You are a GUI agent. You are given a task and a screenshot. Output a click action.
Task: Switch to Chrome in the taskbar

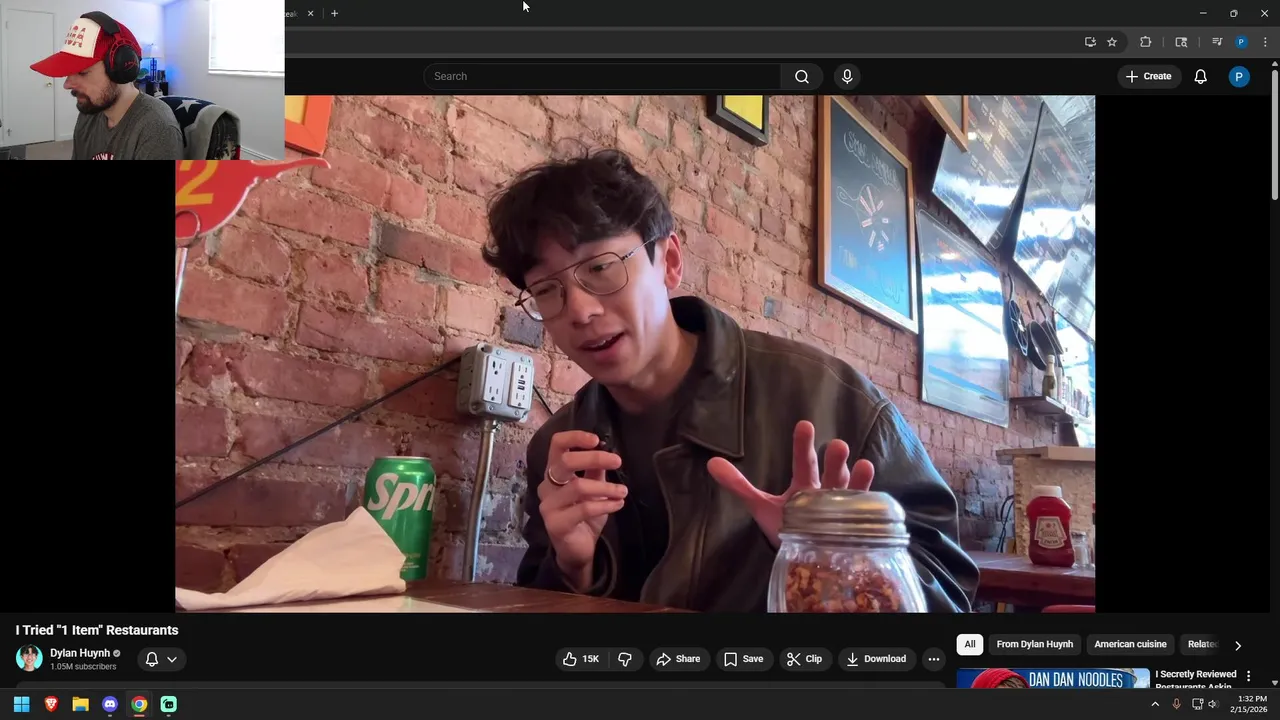point(139,704)
